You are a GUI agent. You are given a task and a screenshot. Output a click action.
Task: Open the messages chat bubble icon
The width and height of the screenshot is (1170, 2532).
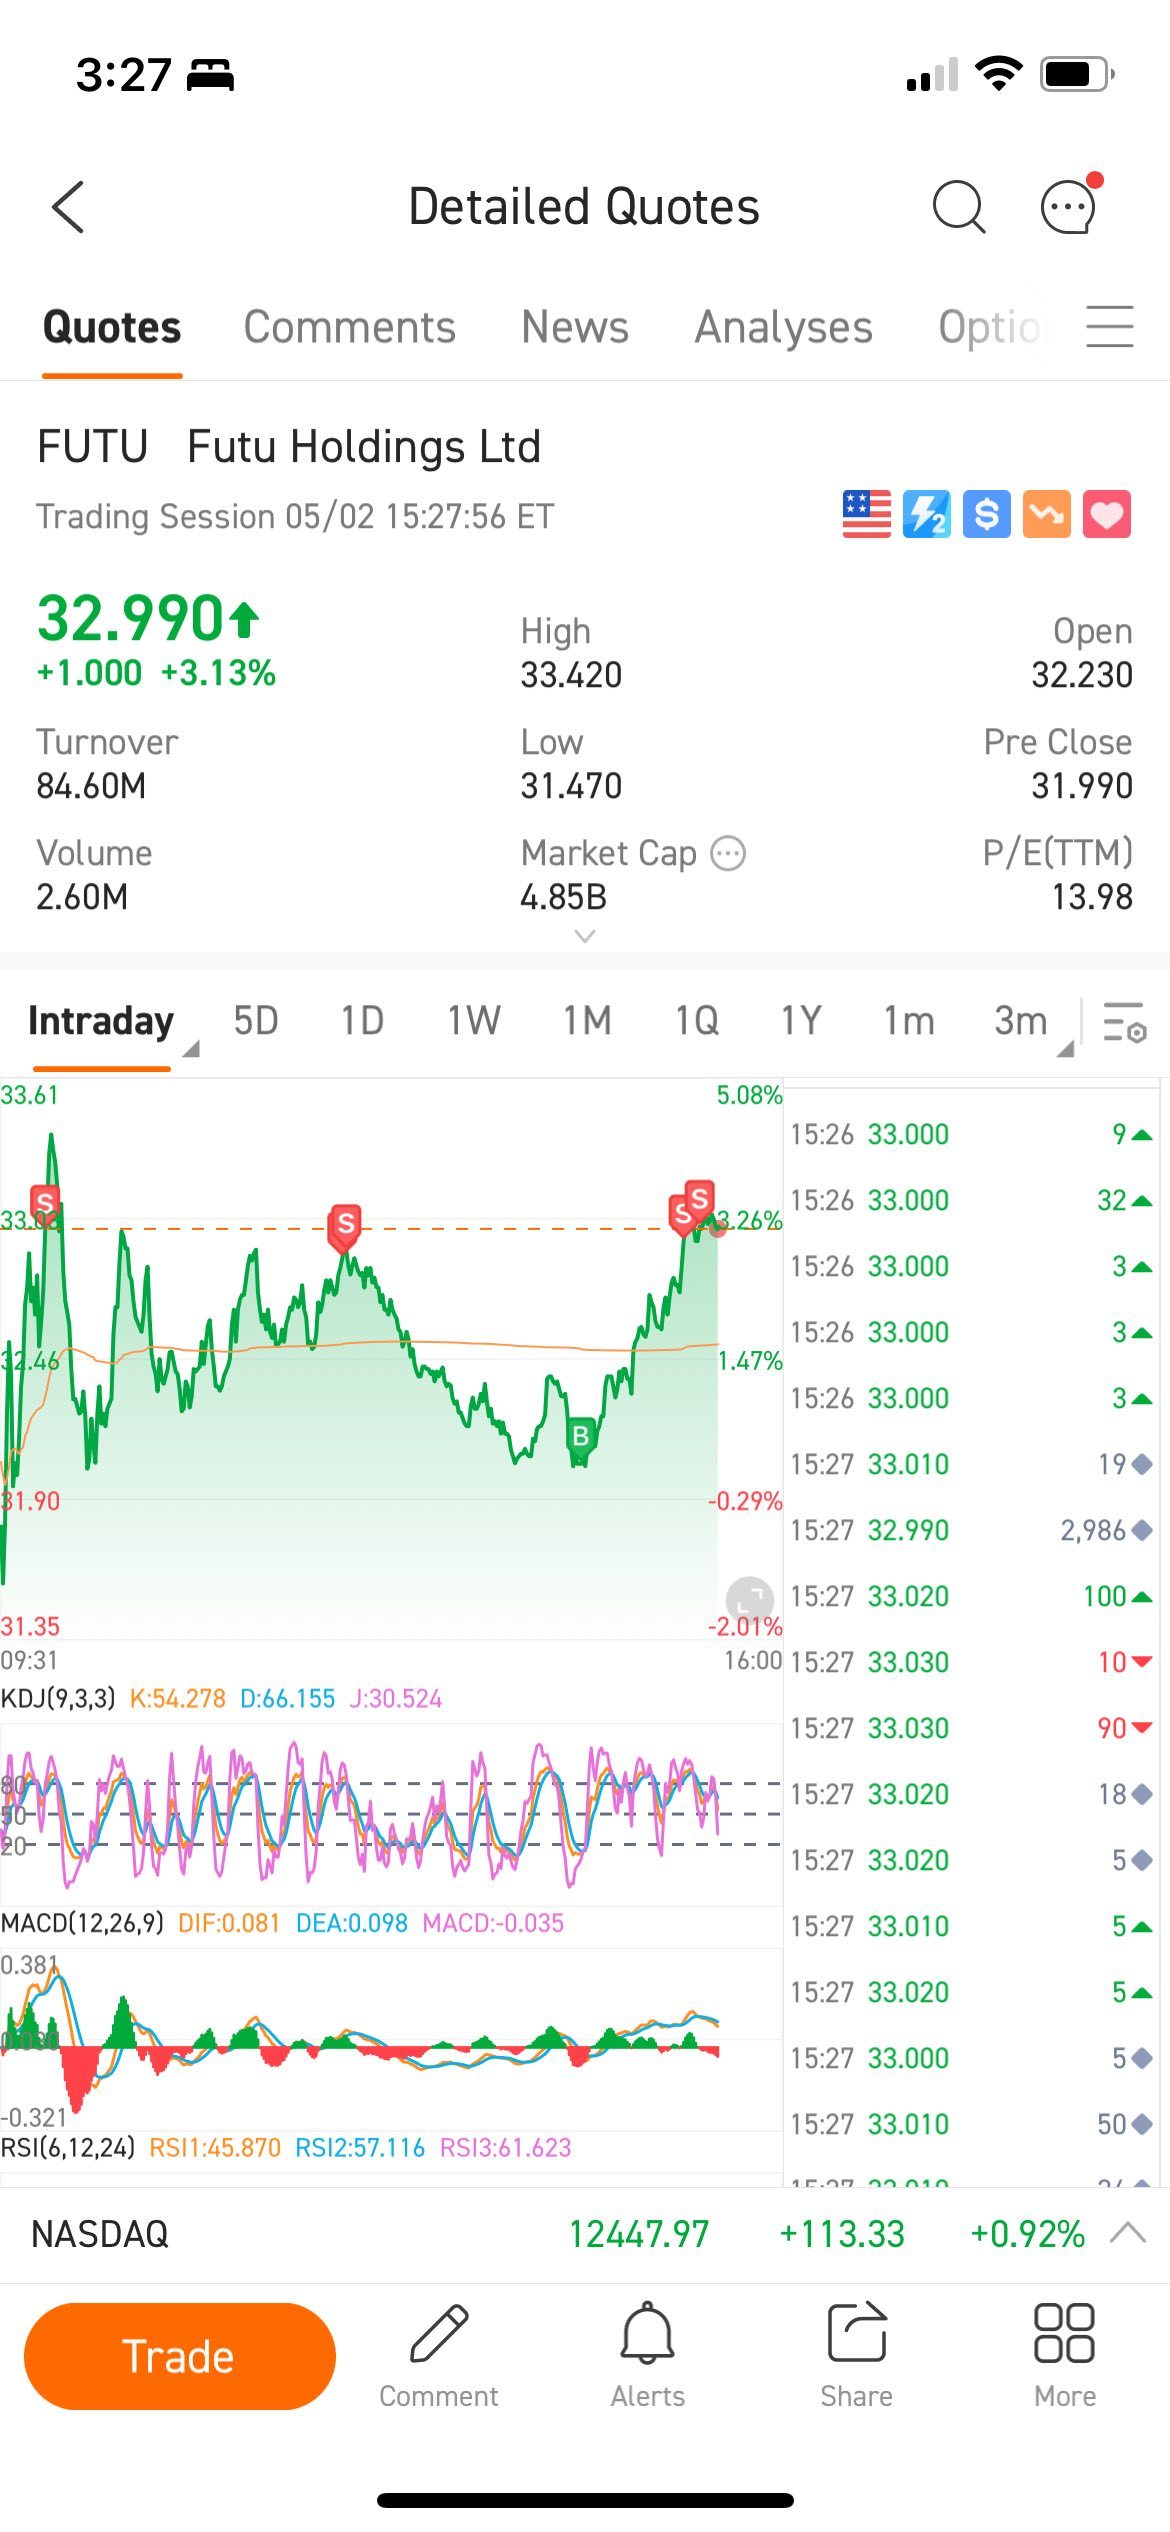point(1070,205)
